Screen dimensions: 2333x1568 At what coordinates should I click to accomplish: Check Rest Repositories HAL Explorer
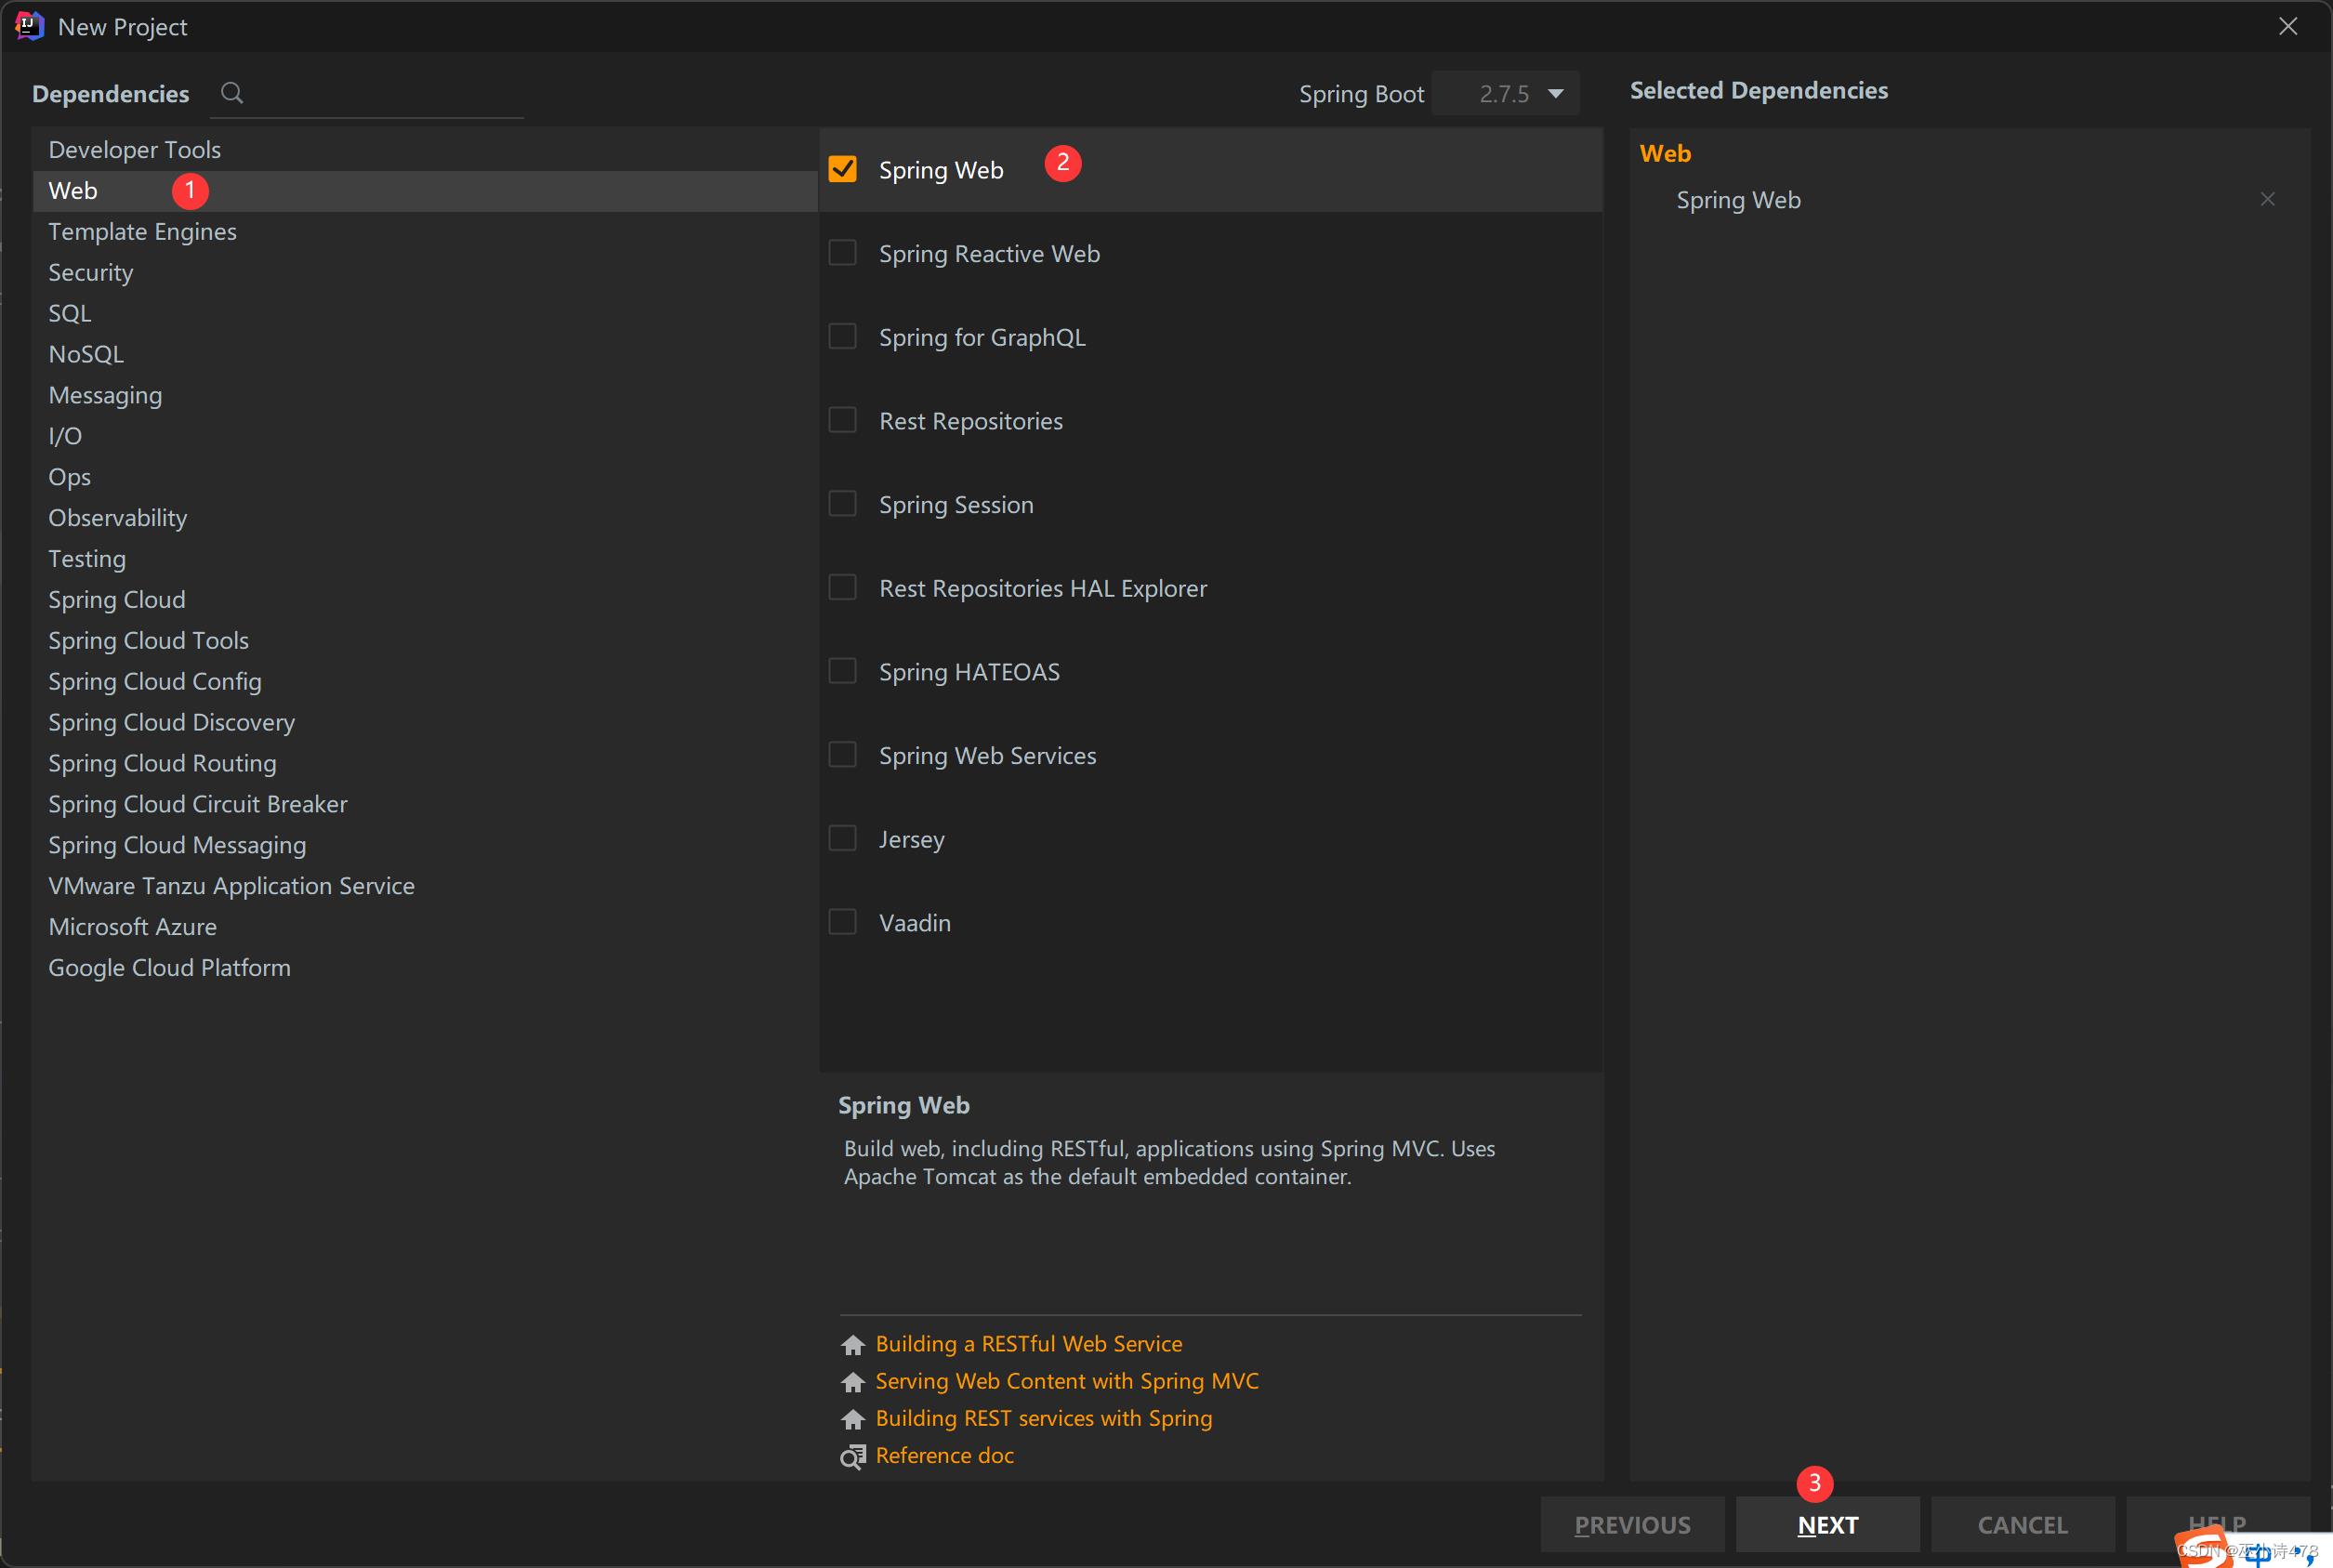click(843, 588)
